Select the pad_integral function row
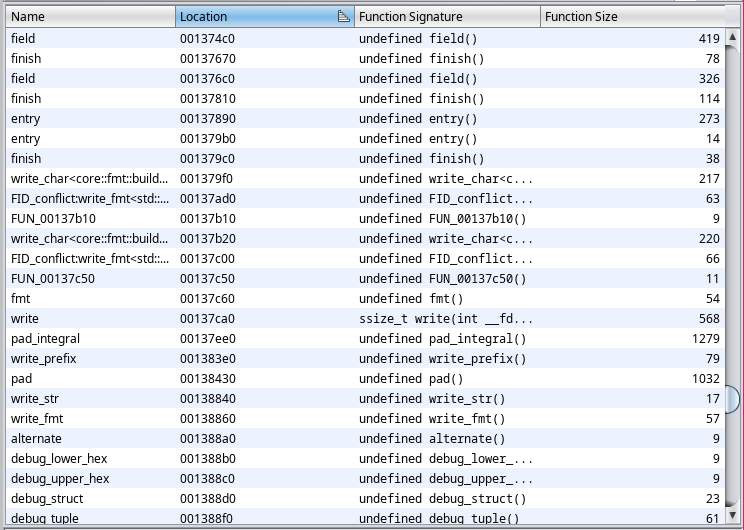The width and height of the screenshot is (744, 530). (45, 338)
